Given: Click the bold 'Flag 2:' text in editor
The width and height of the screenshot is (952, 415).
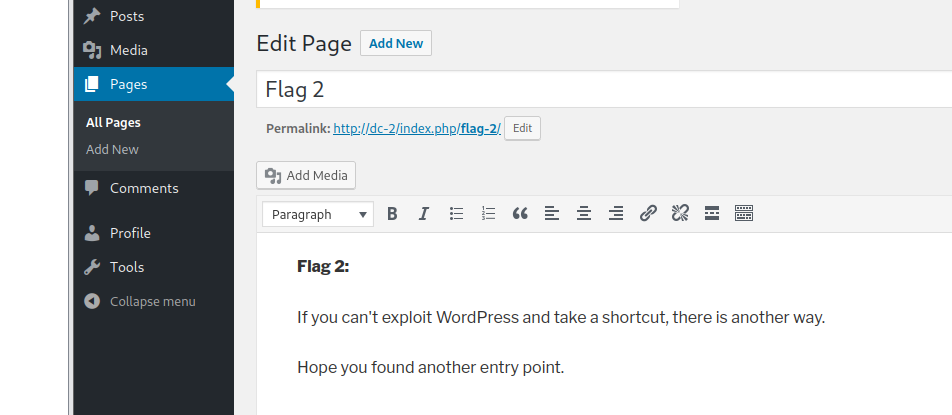Looking at the screenshot, I should click(x=323, y=266).
